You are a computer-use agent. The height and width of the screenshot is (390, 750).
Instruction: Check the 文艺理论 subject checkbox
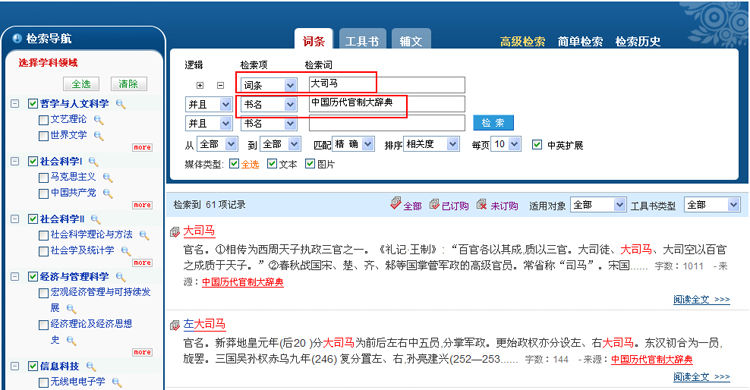(44, 120)
